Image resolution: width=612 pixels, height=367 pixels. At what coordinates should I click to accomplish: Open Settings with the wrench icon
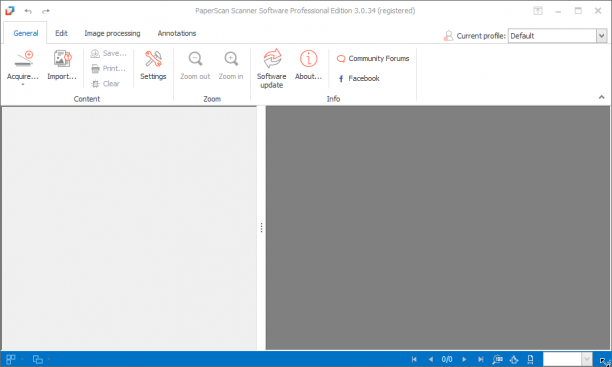153,59
